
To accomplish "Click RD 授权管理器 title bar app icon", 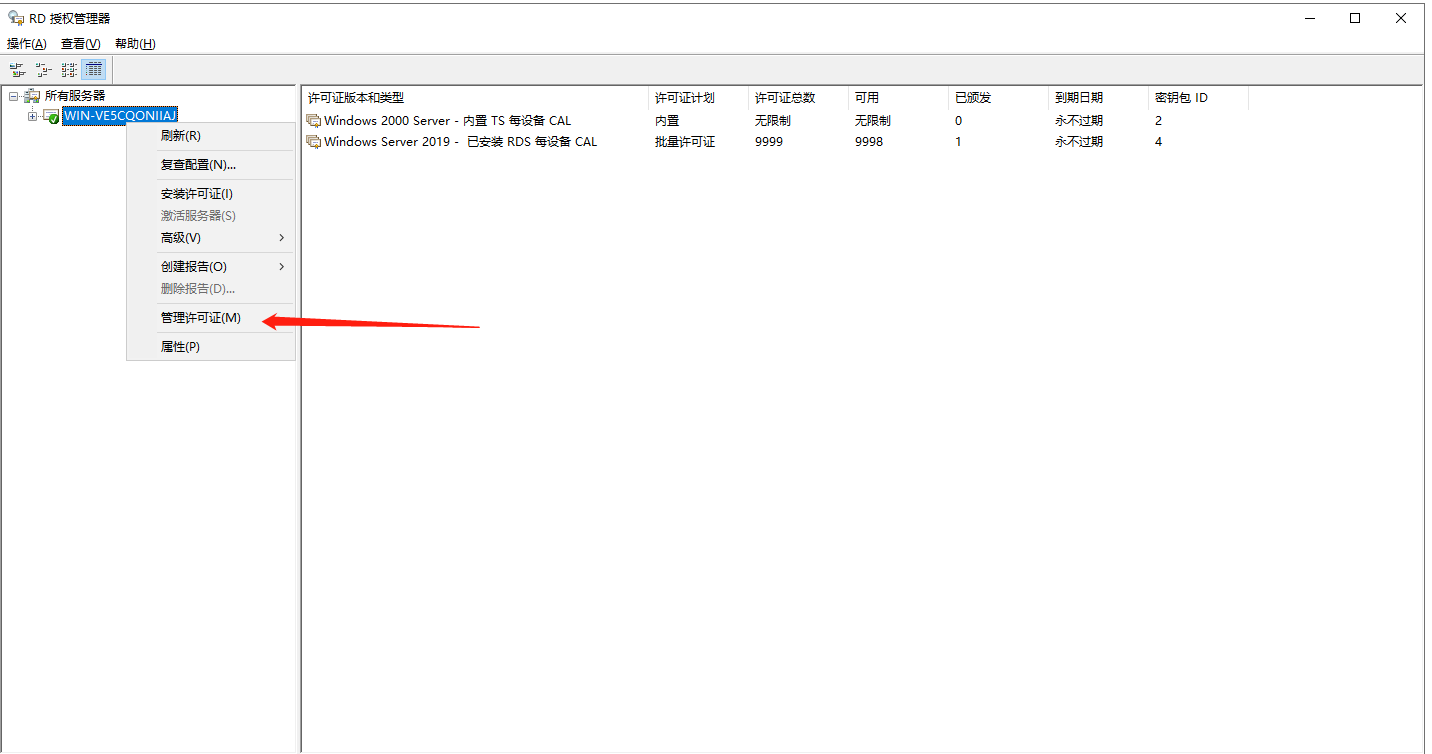I will (x=16, y=18).
